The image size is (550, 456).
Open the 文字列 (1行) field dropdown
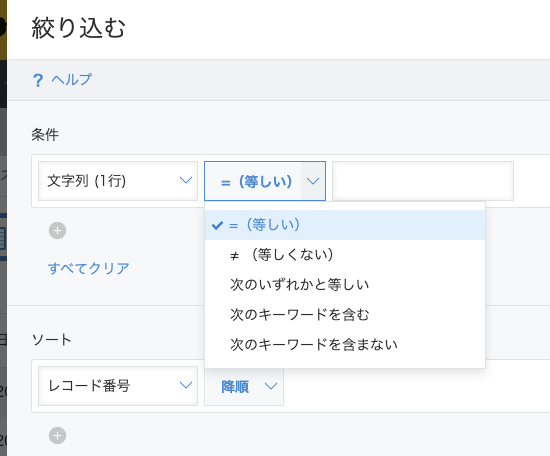point(118,181)
